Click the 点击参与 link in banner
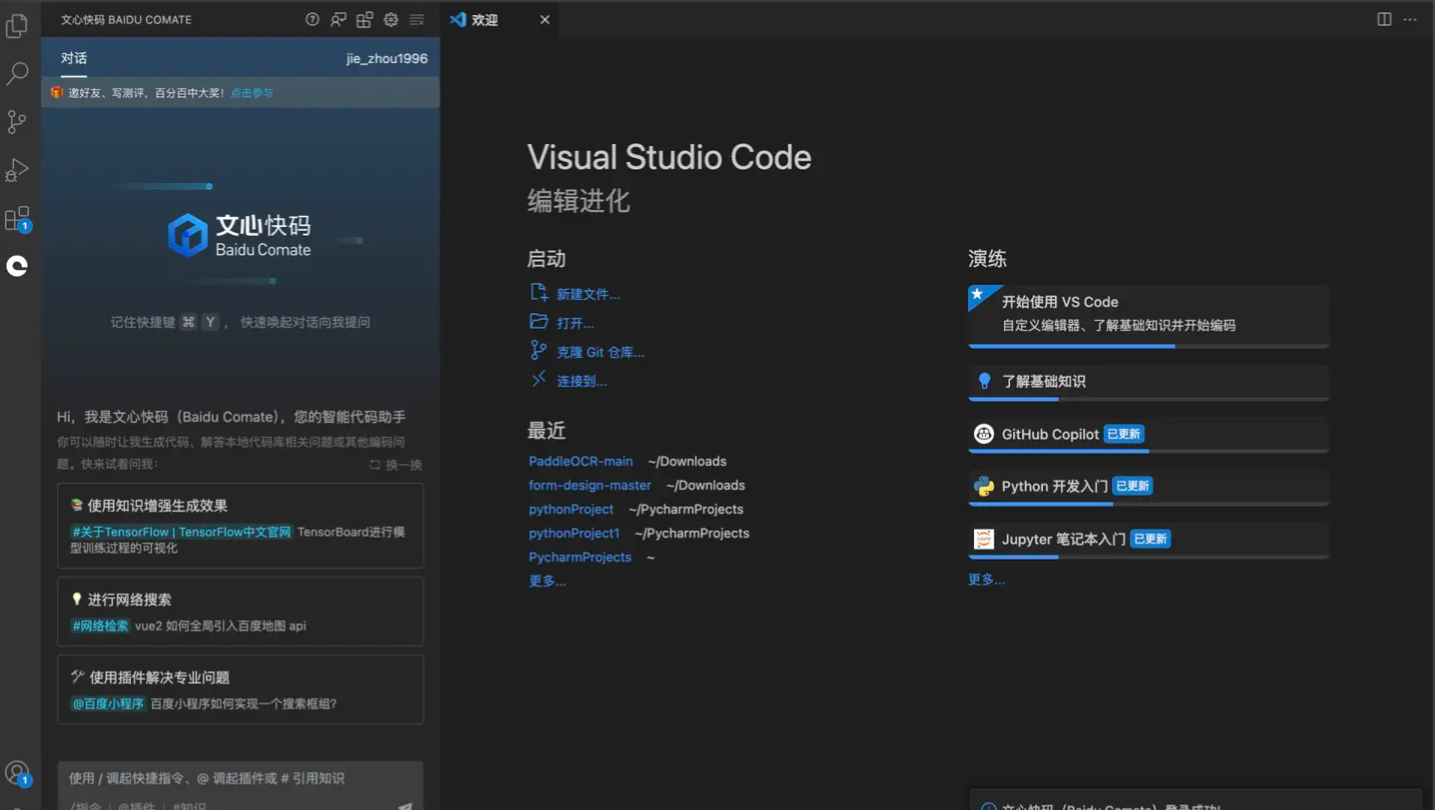Viewport: 1435px width, 810px height. (x=252, y=93)
